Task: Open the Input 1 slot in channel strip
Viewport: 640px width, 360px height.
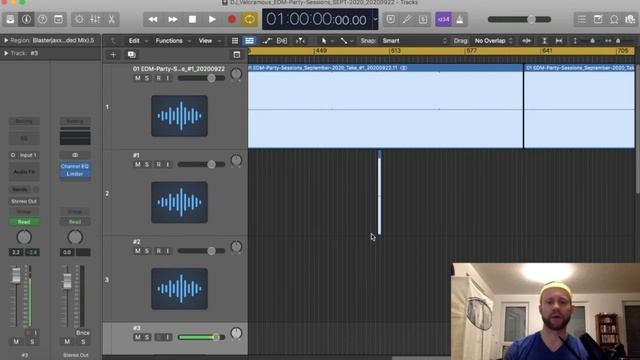Action: tap(24, 155)
